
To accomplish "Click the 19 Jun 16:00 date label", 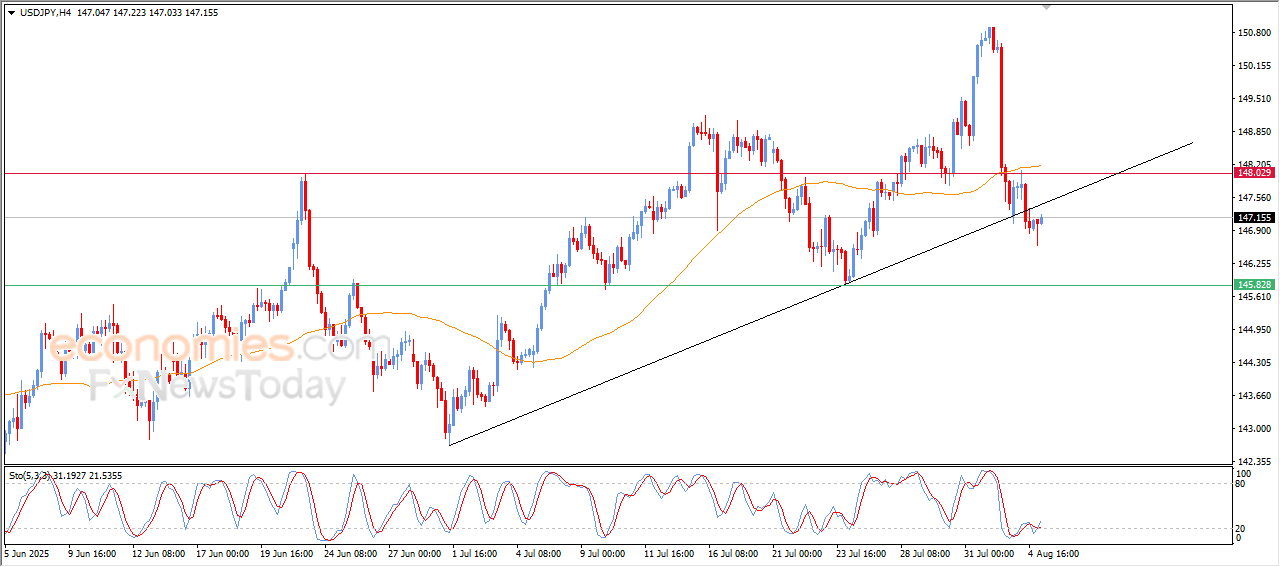I will click(286, 553).
